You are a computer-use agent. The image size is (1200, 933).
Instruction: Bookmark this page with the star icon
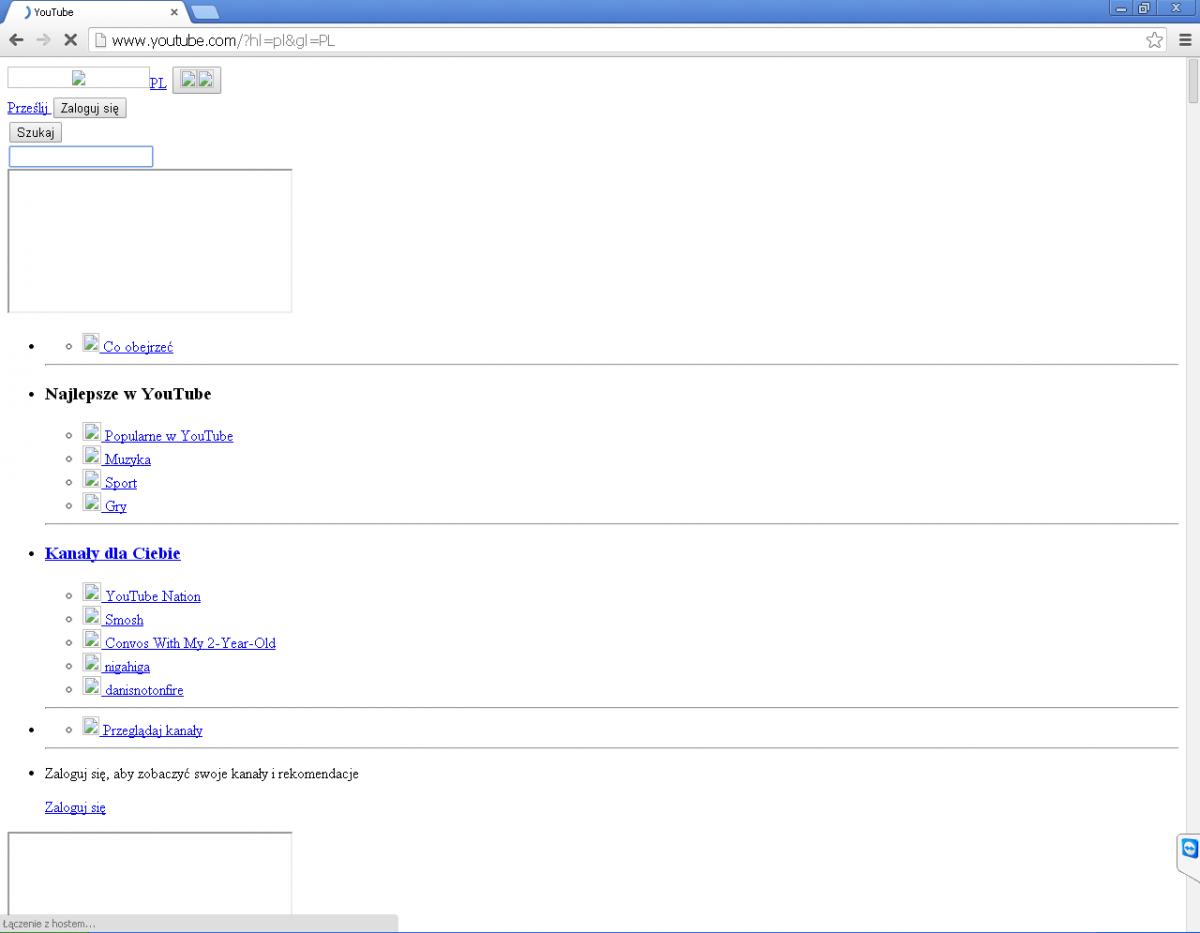1155,40
